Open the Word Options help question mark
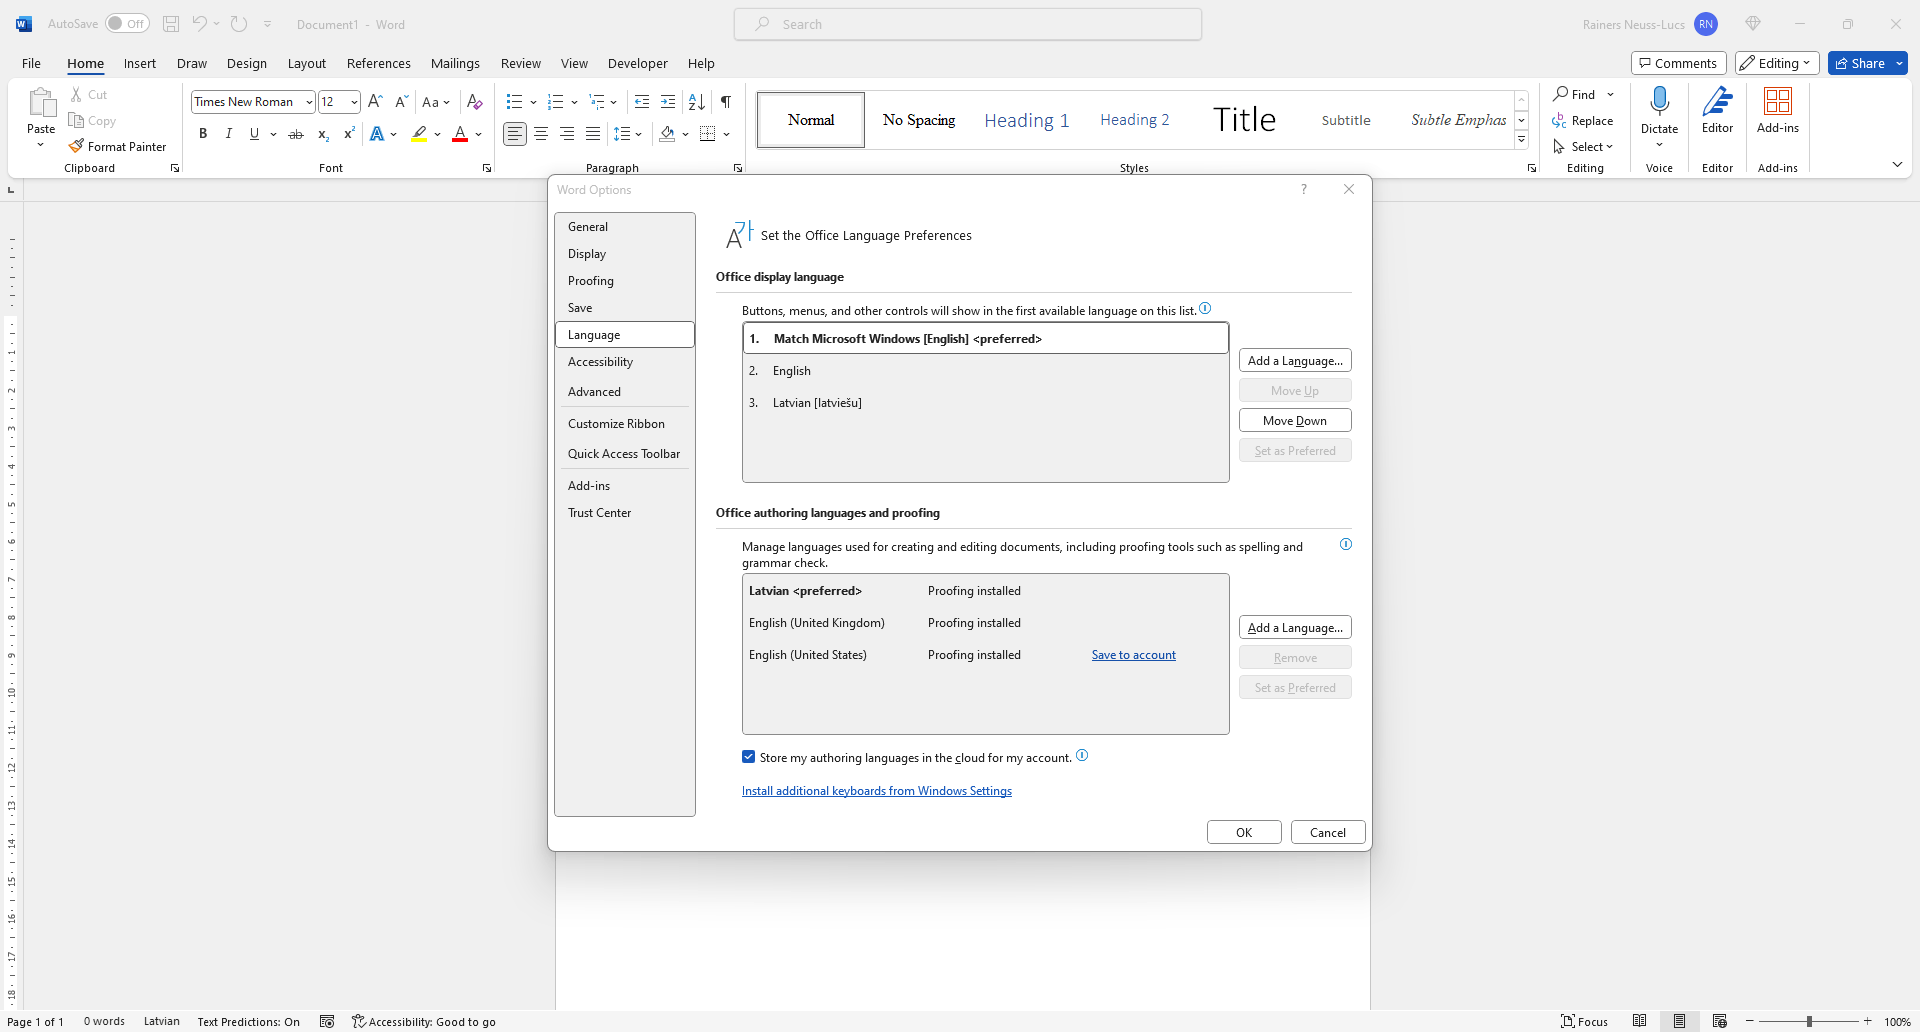The height and width of the screenshot is (1032, 1920). [1303, 189]
